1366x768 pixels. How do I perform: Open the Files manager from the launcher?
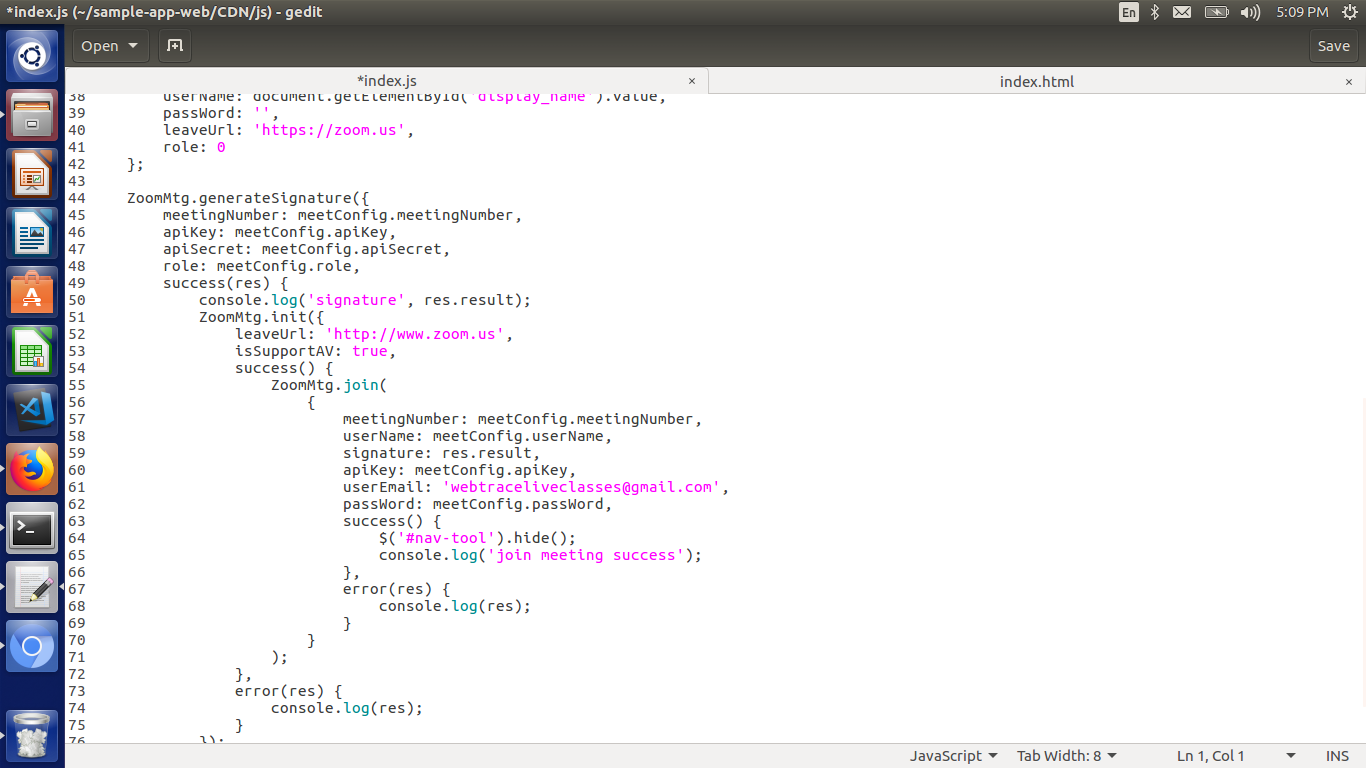click(32, 116)
